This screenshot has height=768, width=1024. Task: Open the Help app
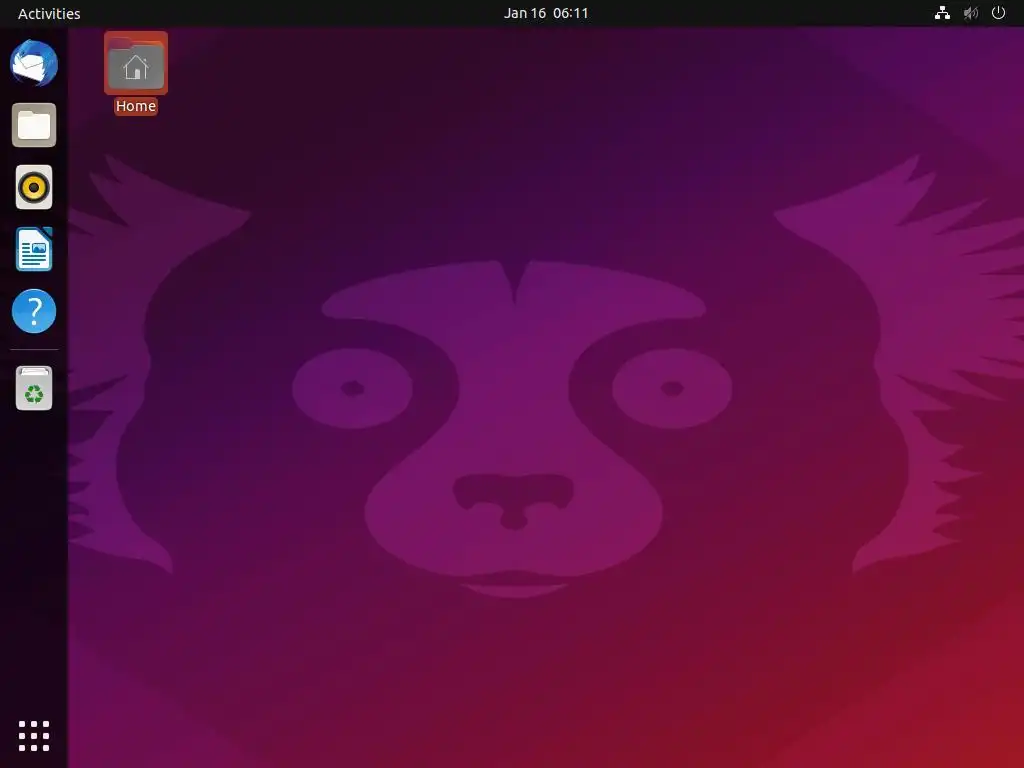coord(34,311)
